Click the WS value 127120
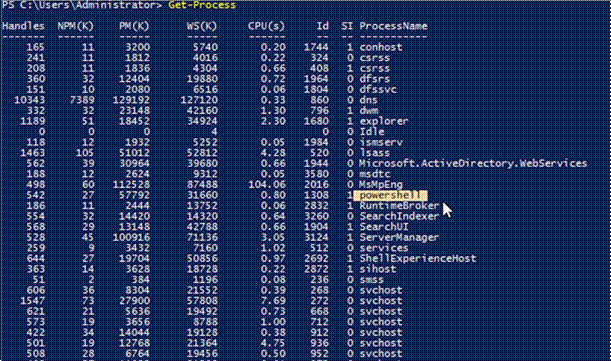The width and height of the screenshot is (611, 361). (x=199, y=100)
